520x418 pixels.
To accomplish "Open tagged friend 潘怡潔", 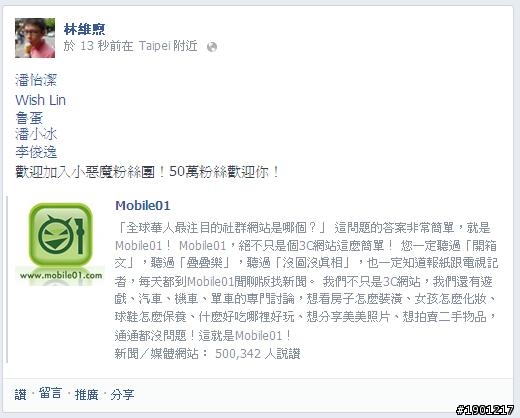I will pyautogui.click(x=36, y=80).
